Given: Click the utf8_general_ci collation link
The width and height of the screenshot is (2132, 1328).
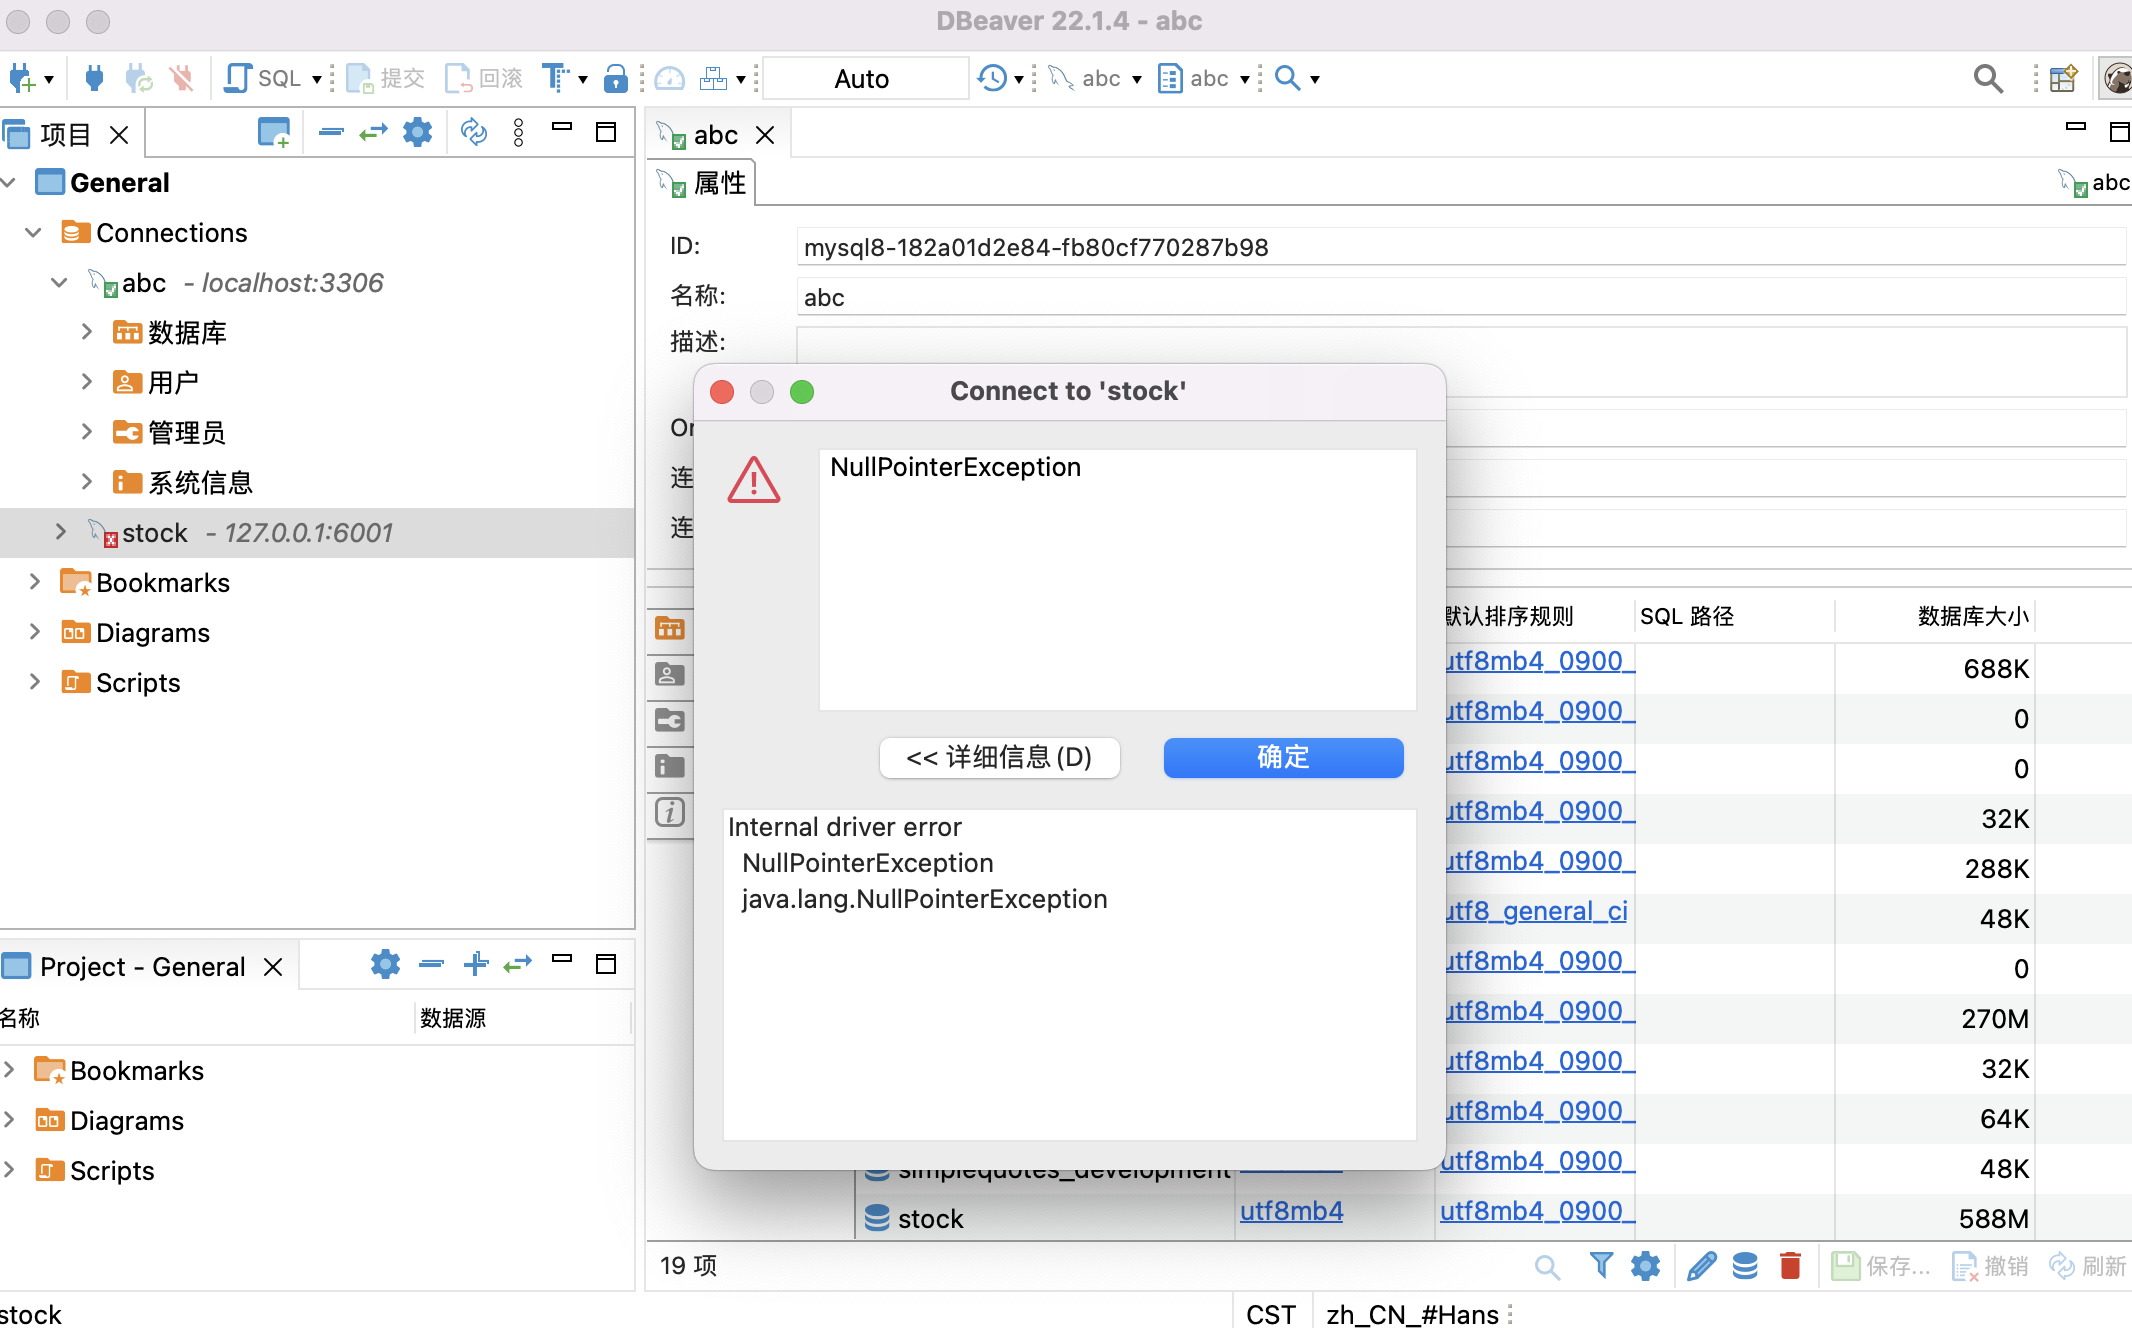Looking at the screenshot, I should (1536, 911).
